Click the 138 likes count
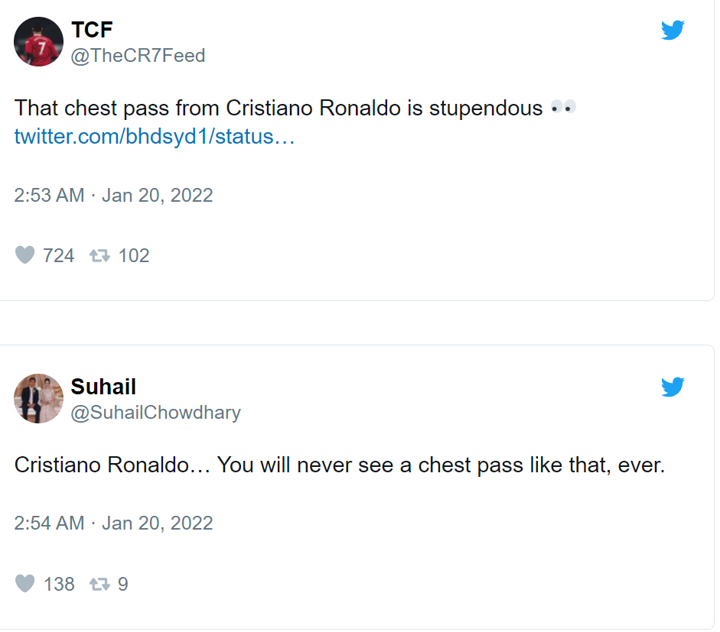Image resolution: width=720 pixels, height=632 pixels. [x=58, y=583]
